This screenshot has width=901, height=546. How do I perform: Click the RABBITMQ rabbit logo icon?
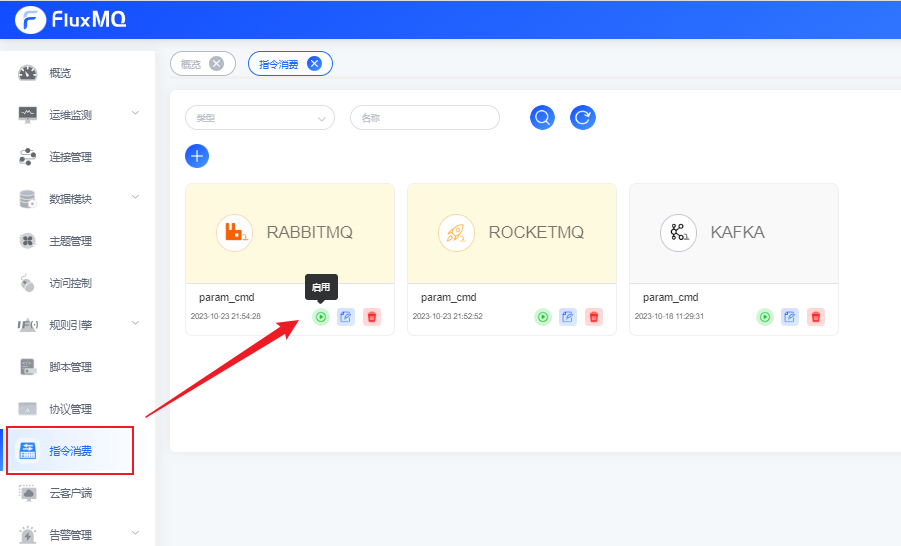point(234,233)
